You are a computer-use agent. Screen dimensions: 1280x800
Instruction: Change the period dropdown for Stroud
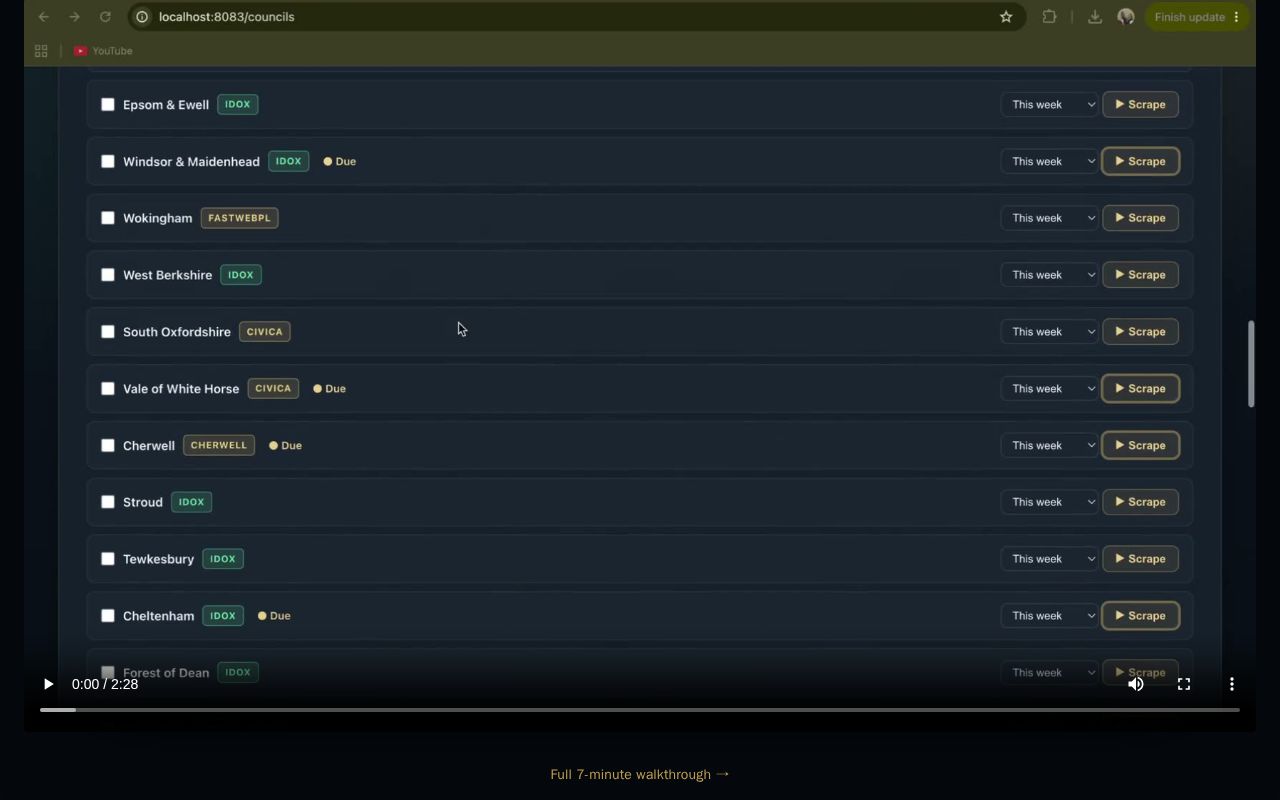coord(1049,502)
